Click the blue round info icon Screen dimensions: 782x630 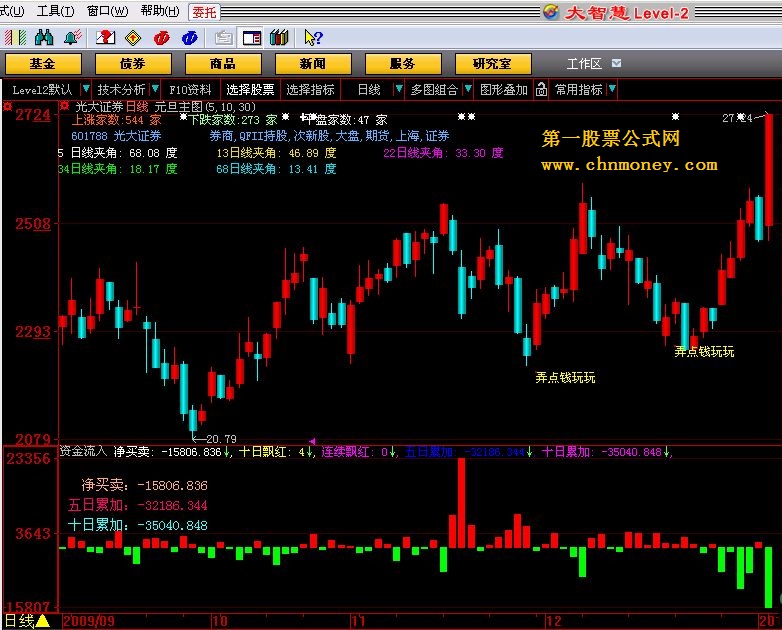190,37
